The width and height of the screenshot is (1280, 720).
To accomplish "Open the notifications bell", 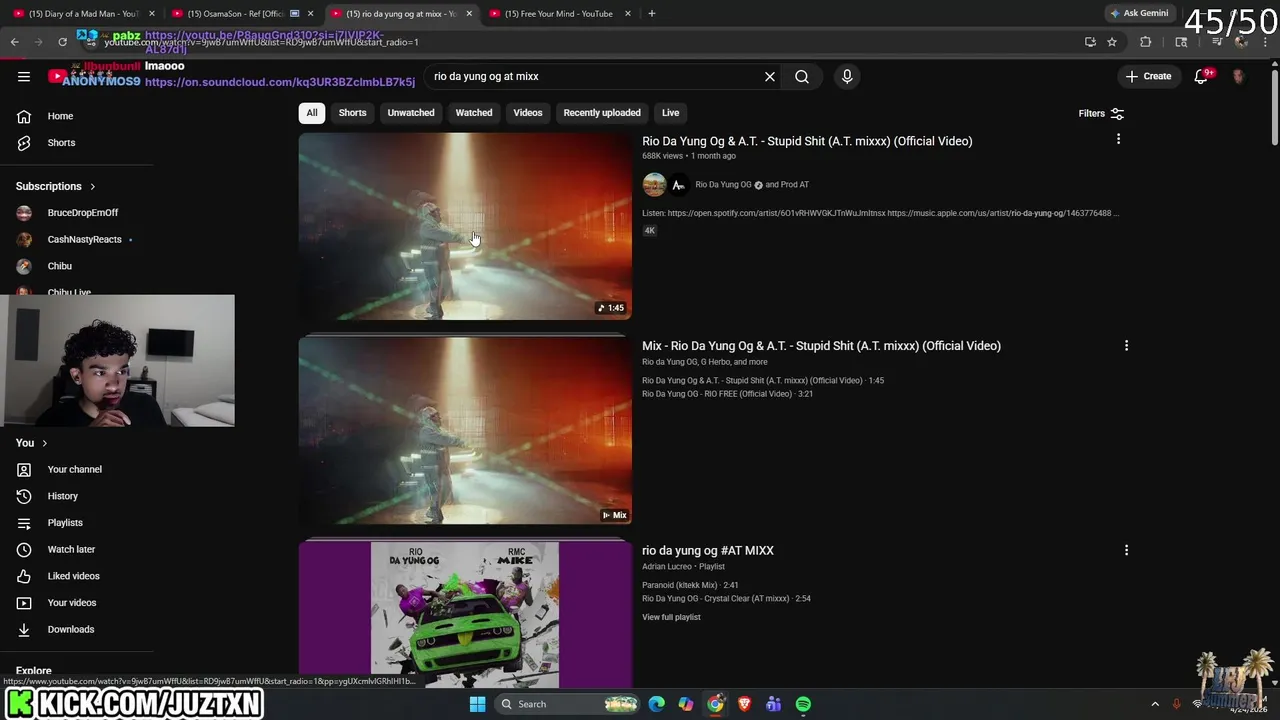I will point(1201,76).
